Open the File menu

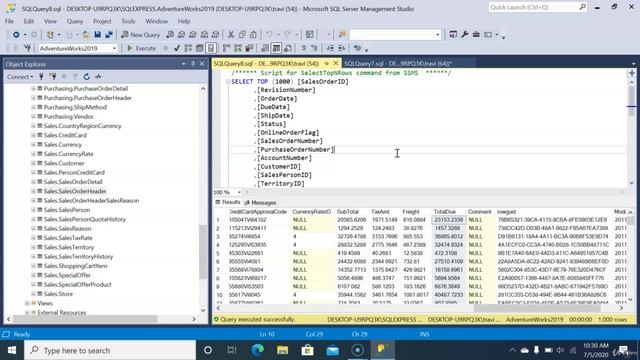(9, 21)
